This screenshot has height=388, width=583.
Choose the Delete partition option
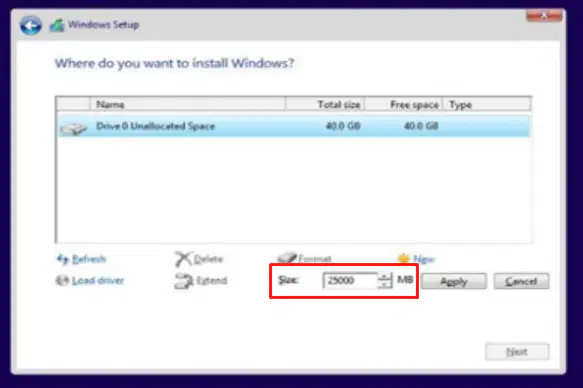208,259
